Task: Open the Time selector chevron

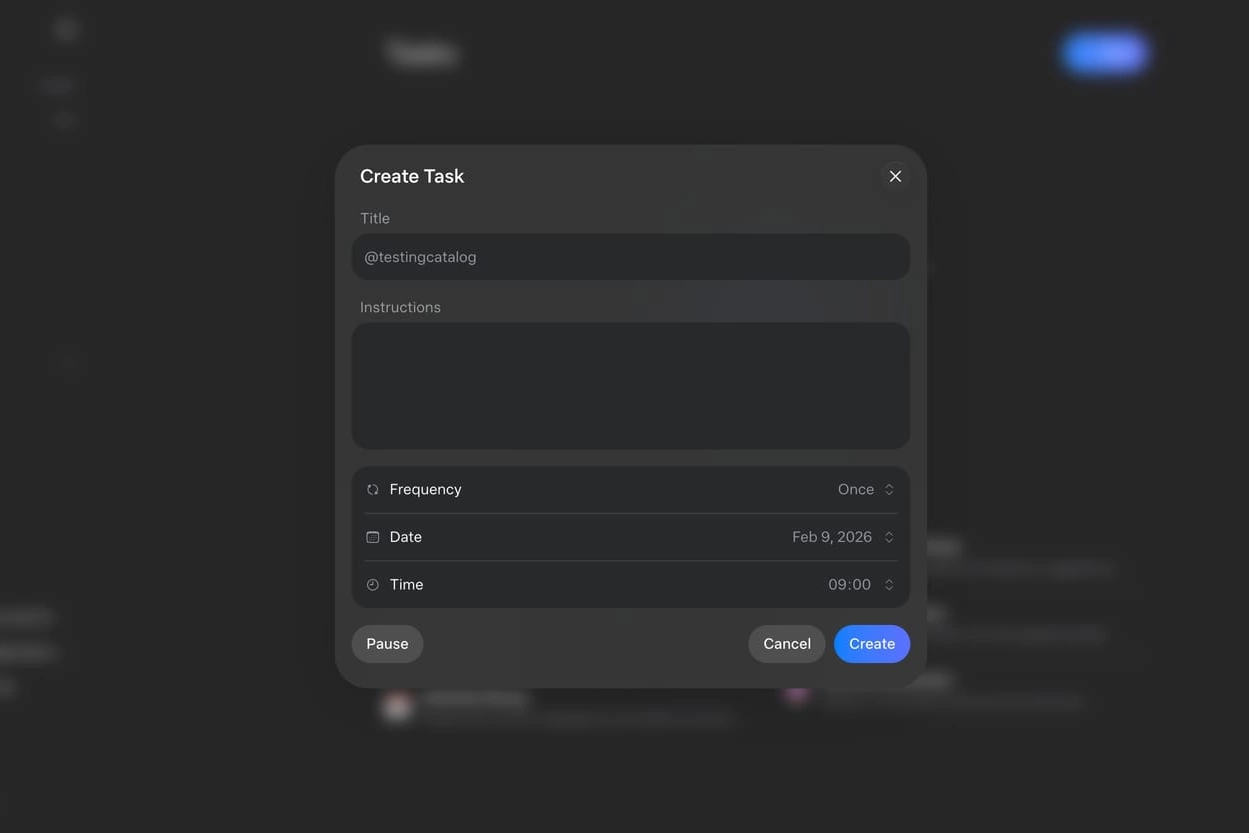Action: [889, 585]
